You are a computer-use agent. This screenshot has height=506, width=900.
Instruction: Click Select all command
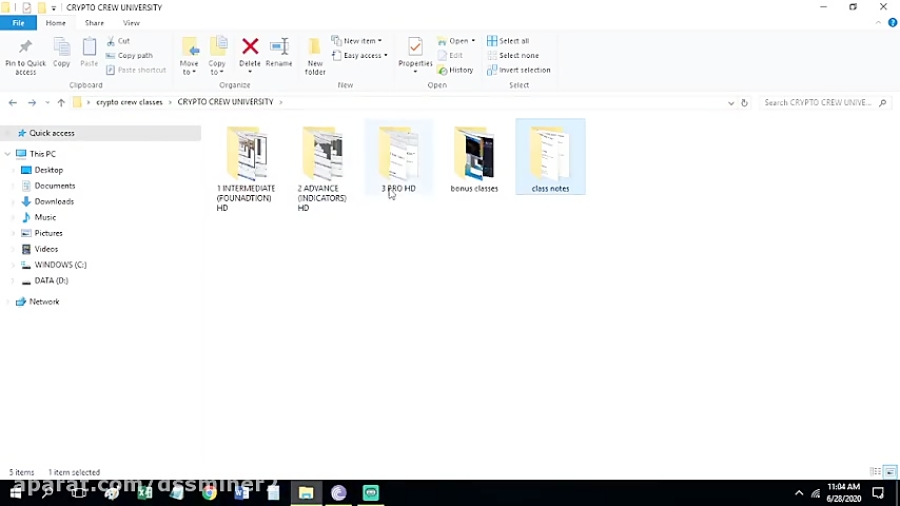pyautogui.click(x=509, y=41)
